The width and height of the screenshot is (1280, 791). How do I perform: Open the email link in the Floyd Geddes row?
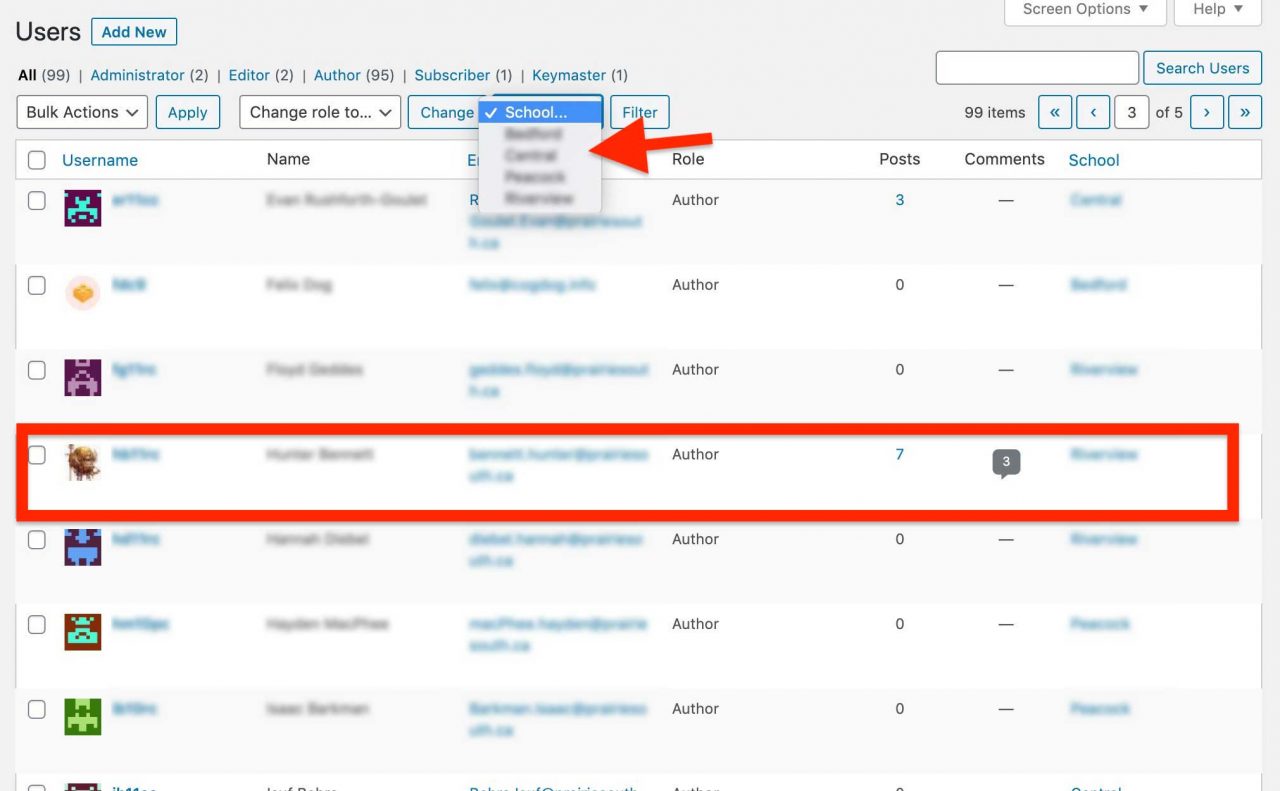(558, 380)
